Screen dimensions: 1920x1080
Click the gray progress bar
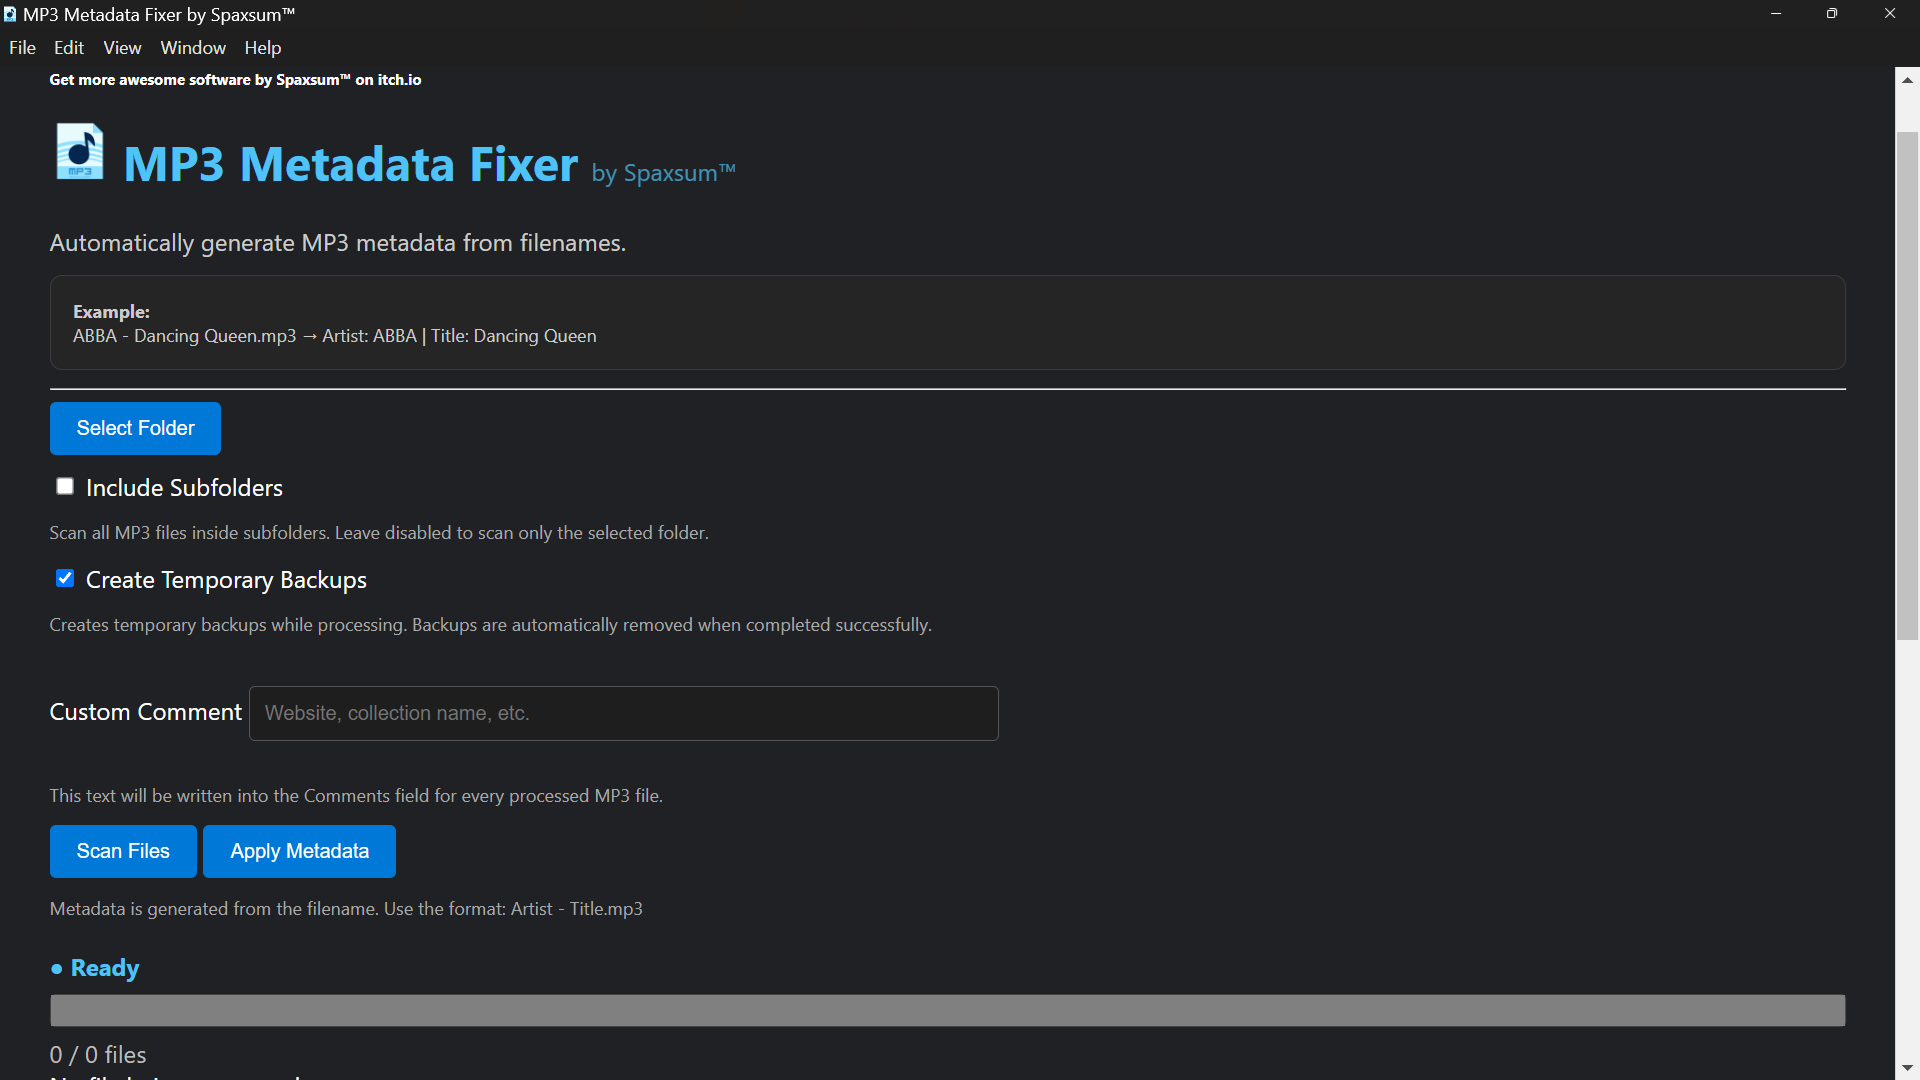coord(947,1010)
